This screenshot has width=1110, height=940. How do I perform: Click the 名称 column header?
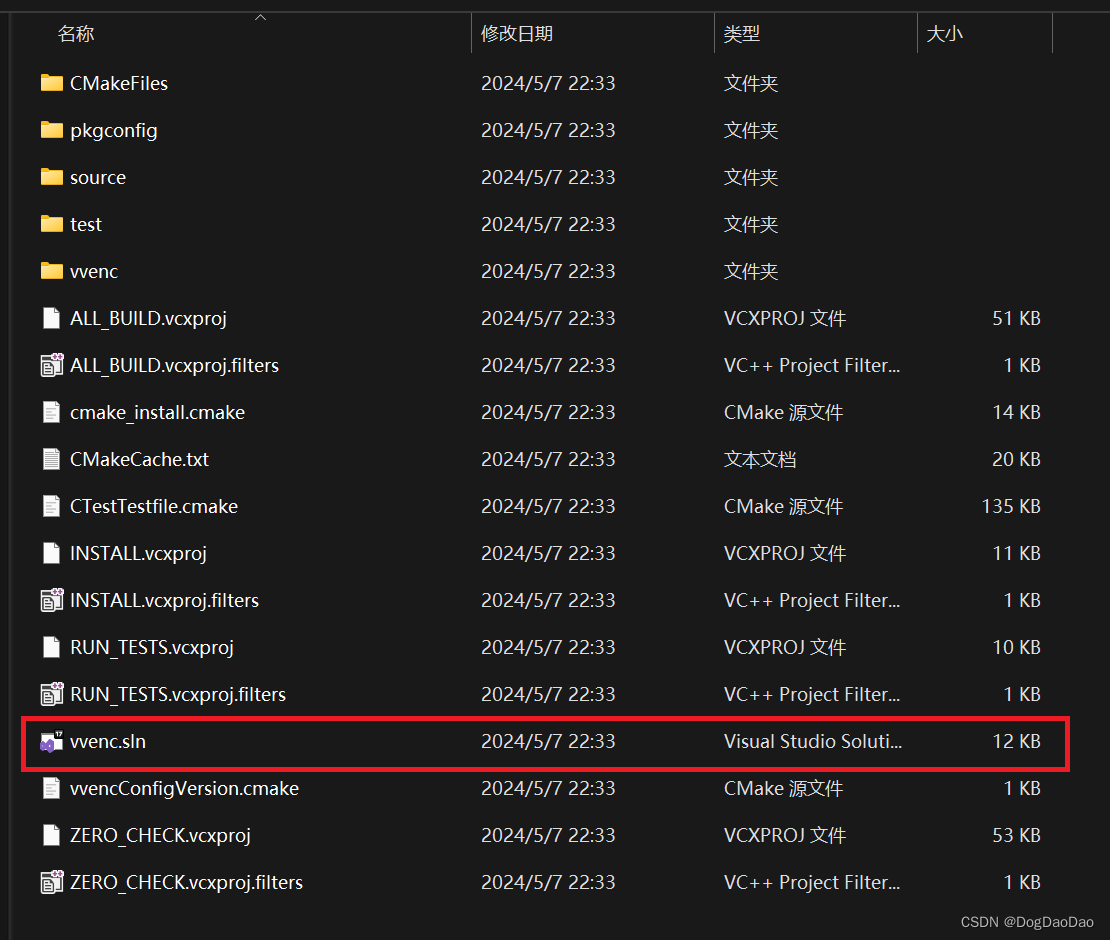click(75, 33)
